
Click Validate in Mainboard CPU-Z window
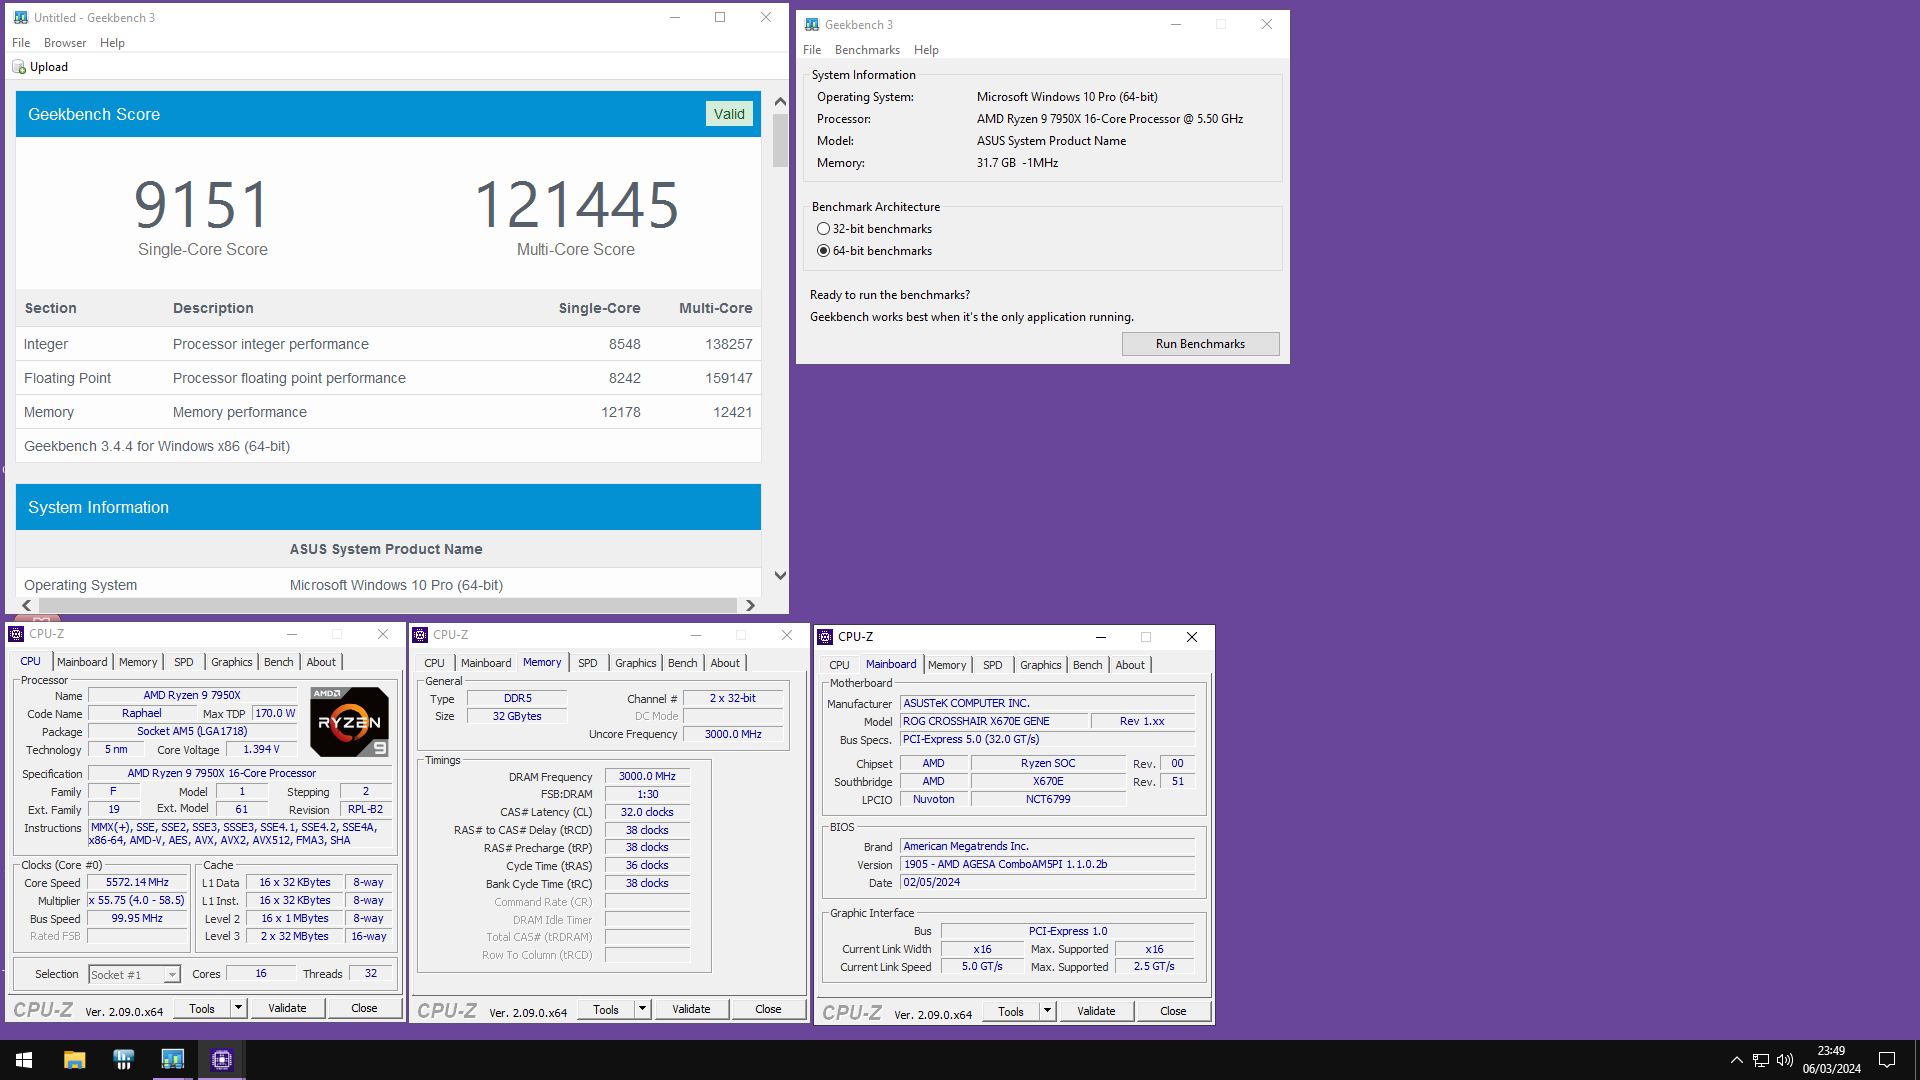pyautogui.click(x=1096, y=1011)
